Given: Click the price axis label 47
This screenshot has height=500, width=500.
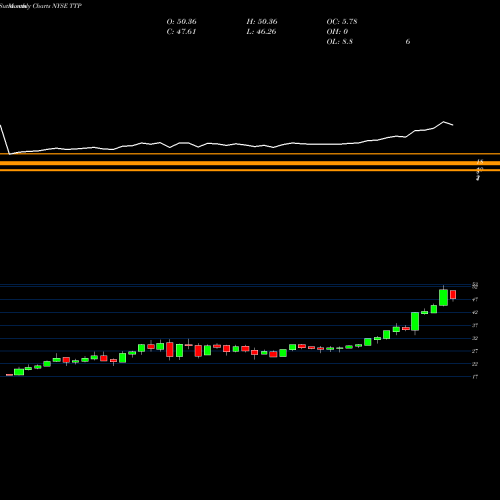Looking at the screenshot, I should (x=475, y=299).
